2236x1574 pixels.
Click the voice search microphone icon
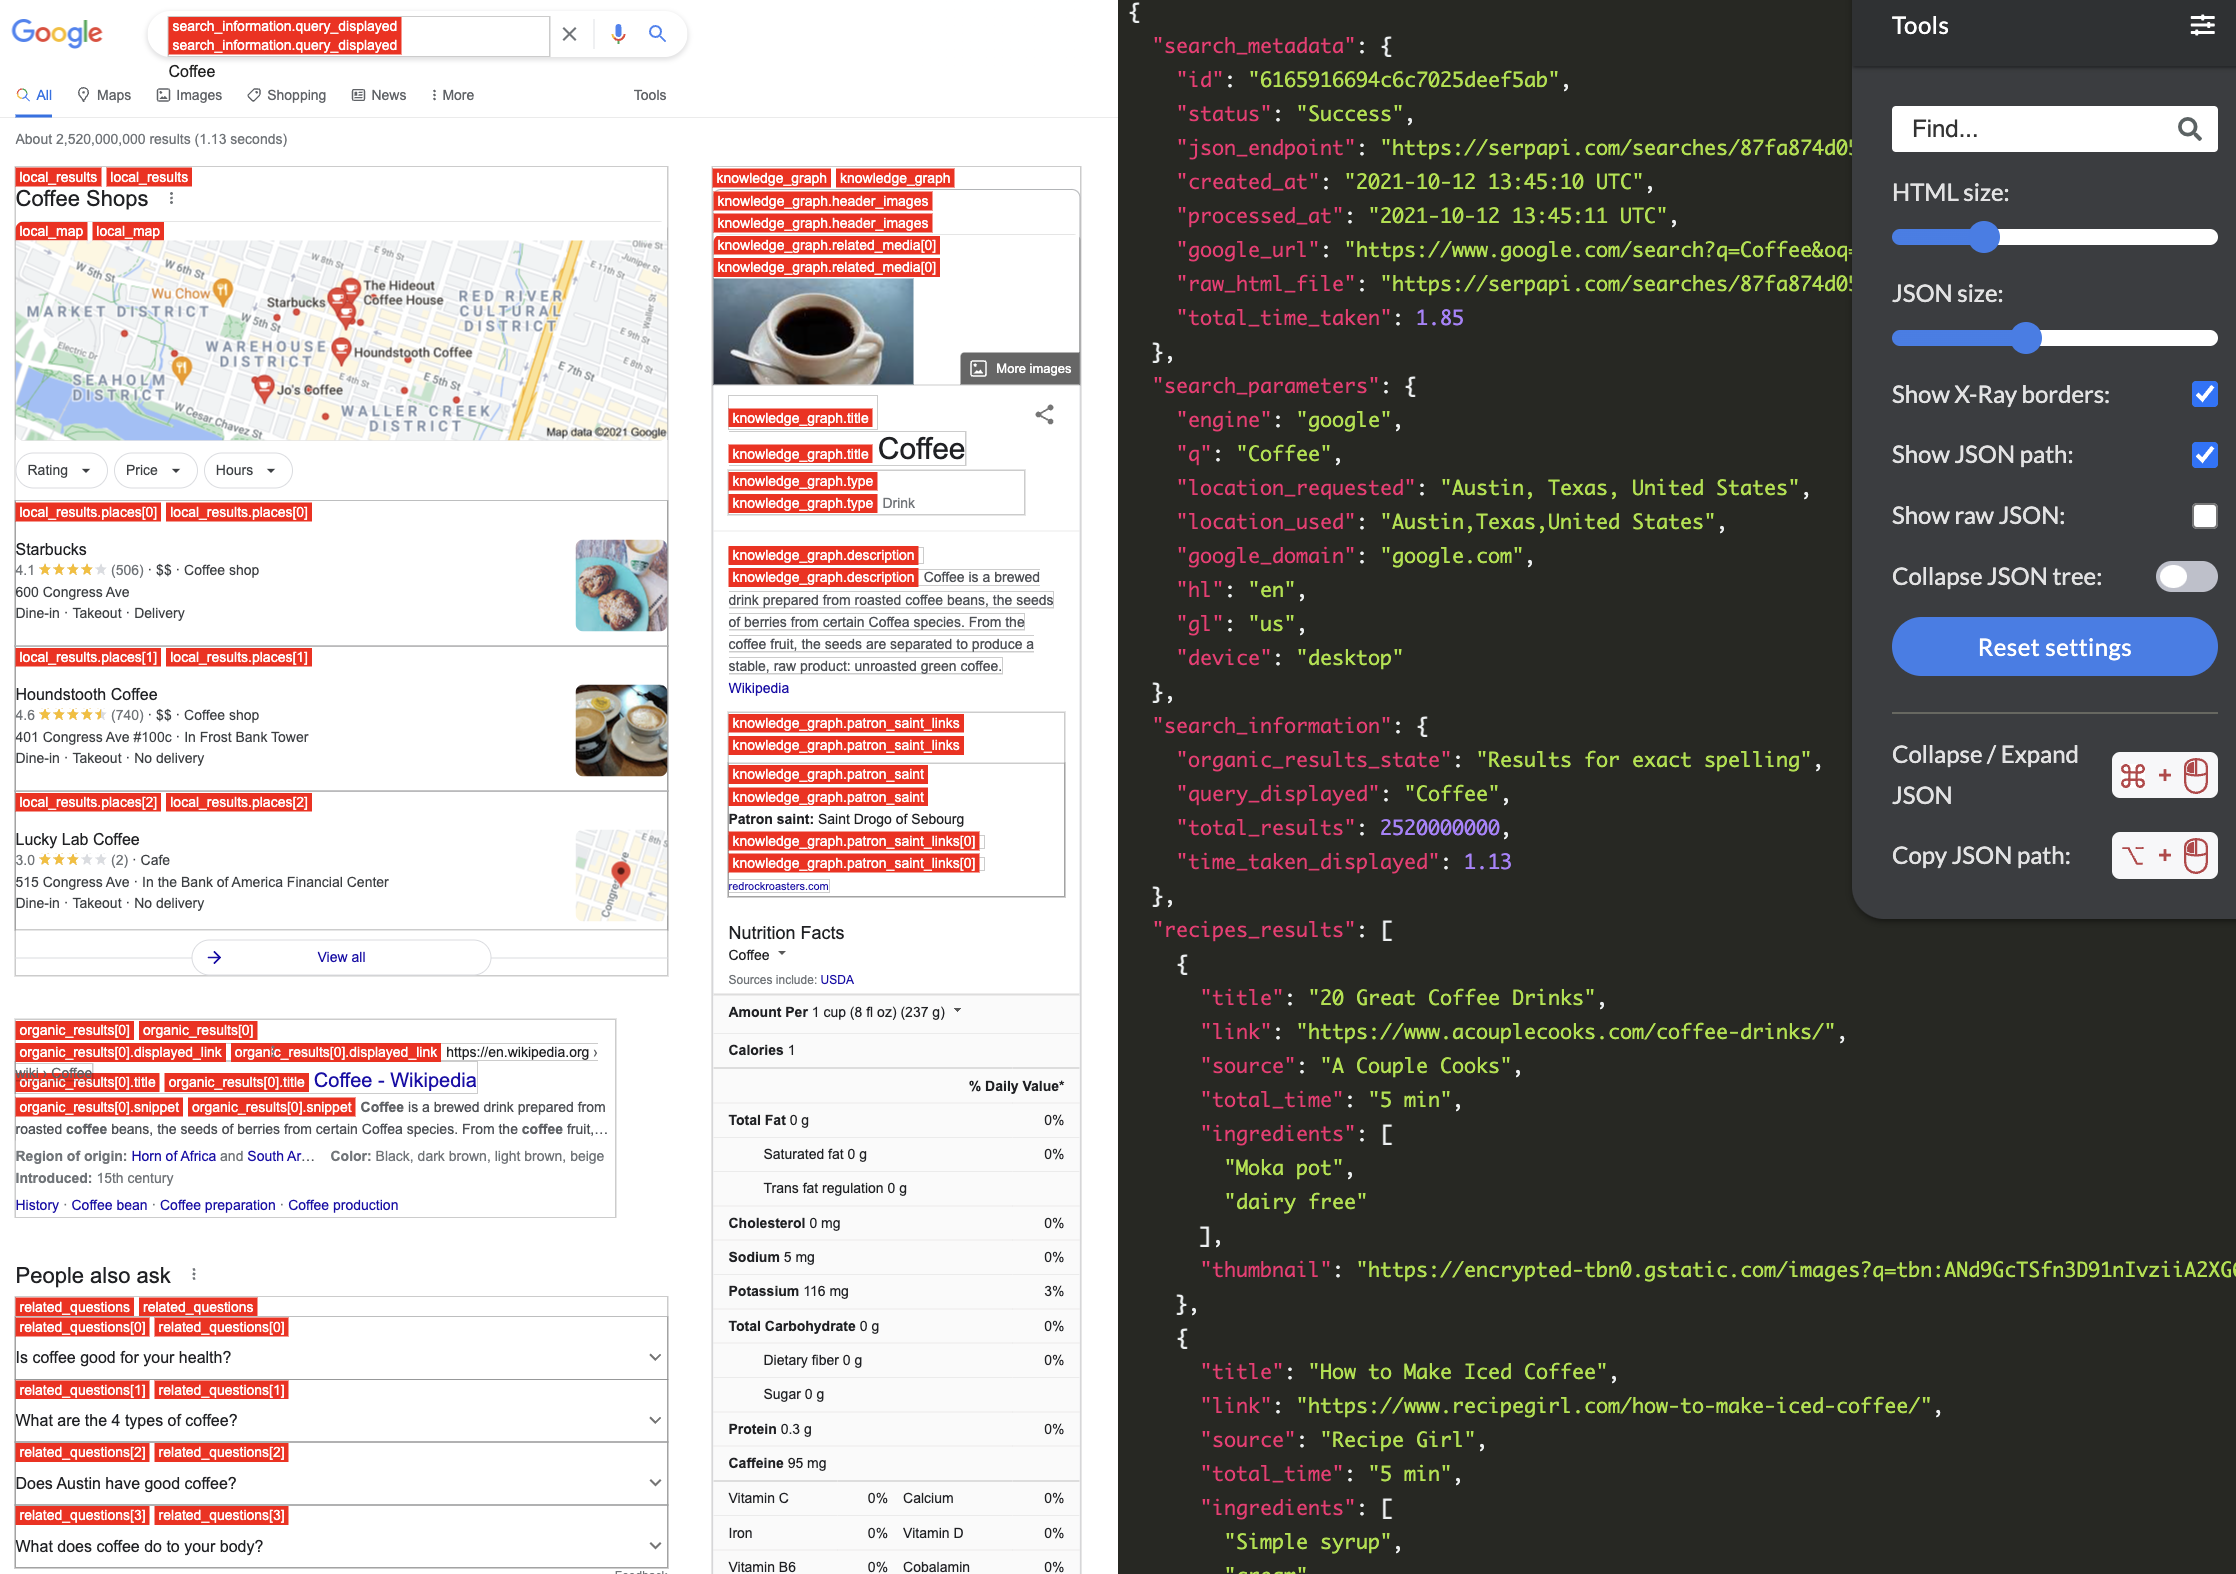618,34
